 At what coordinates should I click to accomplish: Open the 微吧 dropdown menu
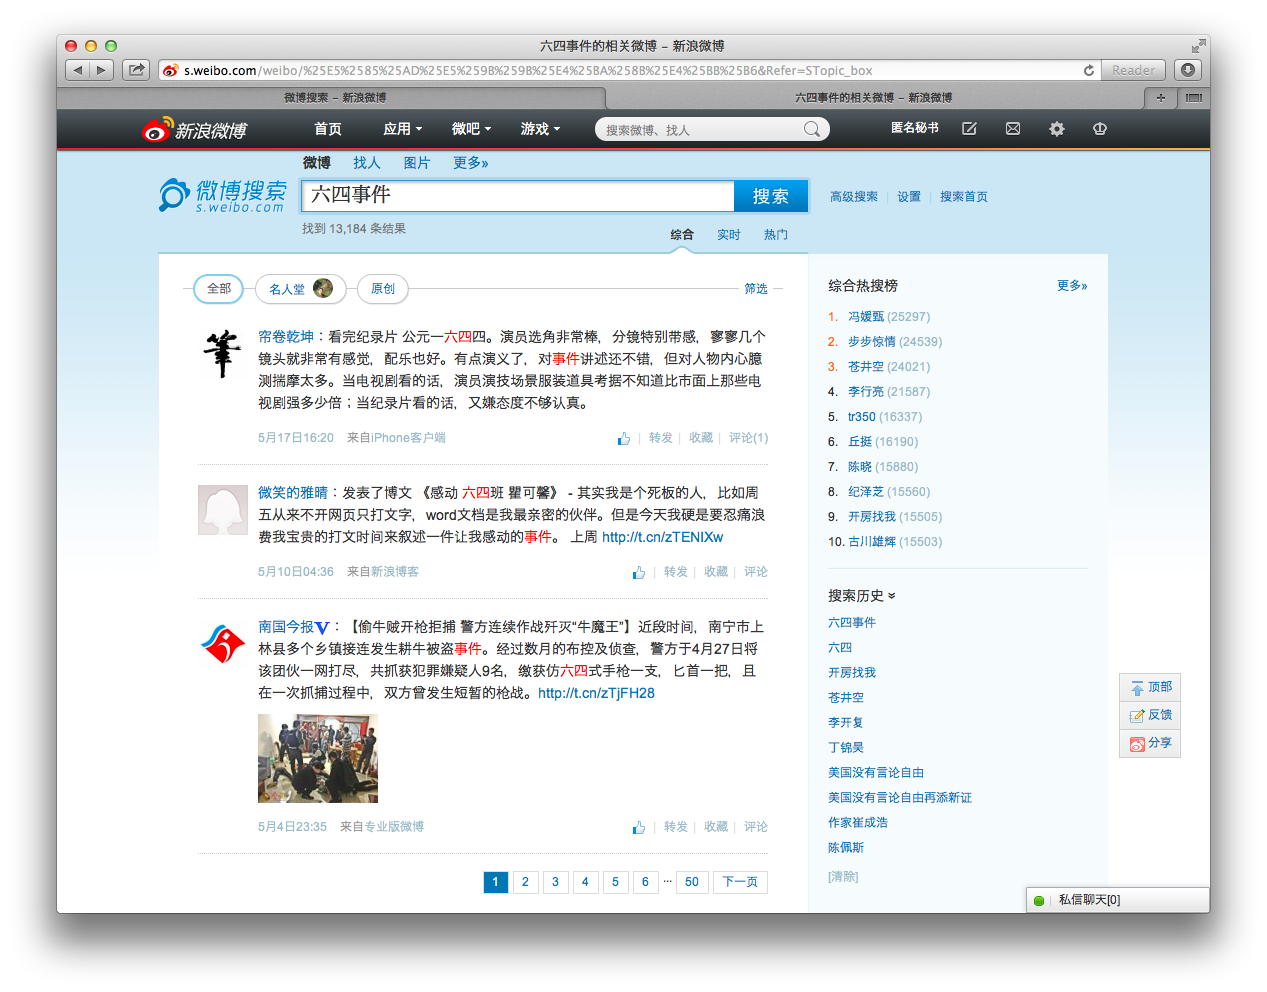tap(471, 129)
